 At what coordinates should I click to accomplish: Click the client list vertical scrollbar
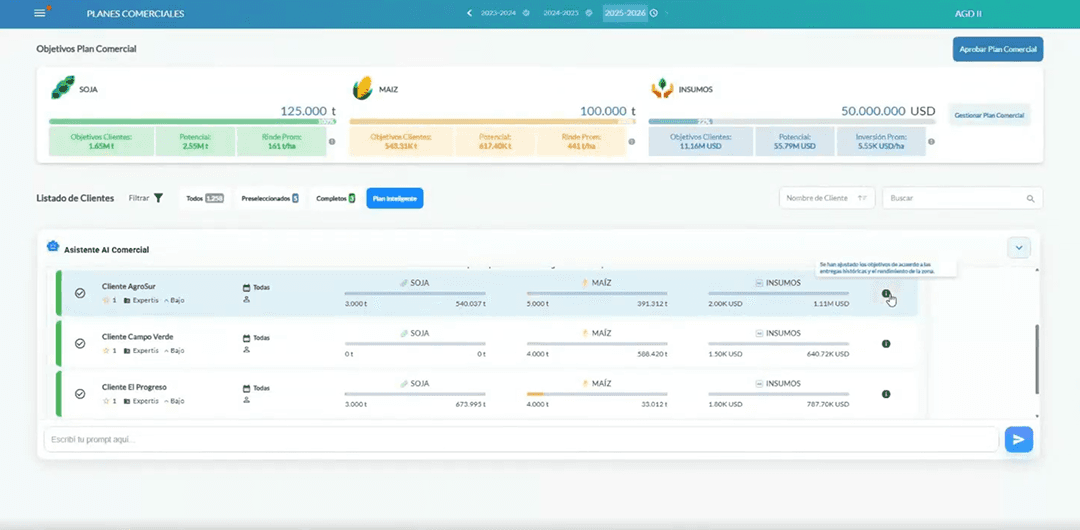tap(1037, 359)
